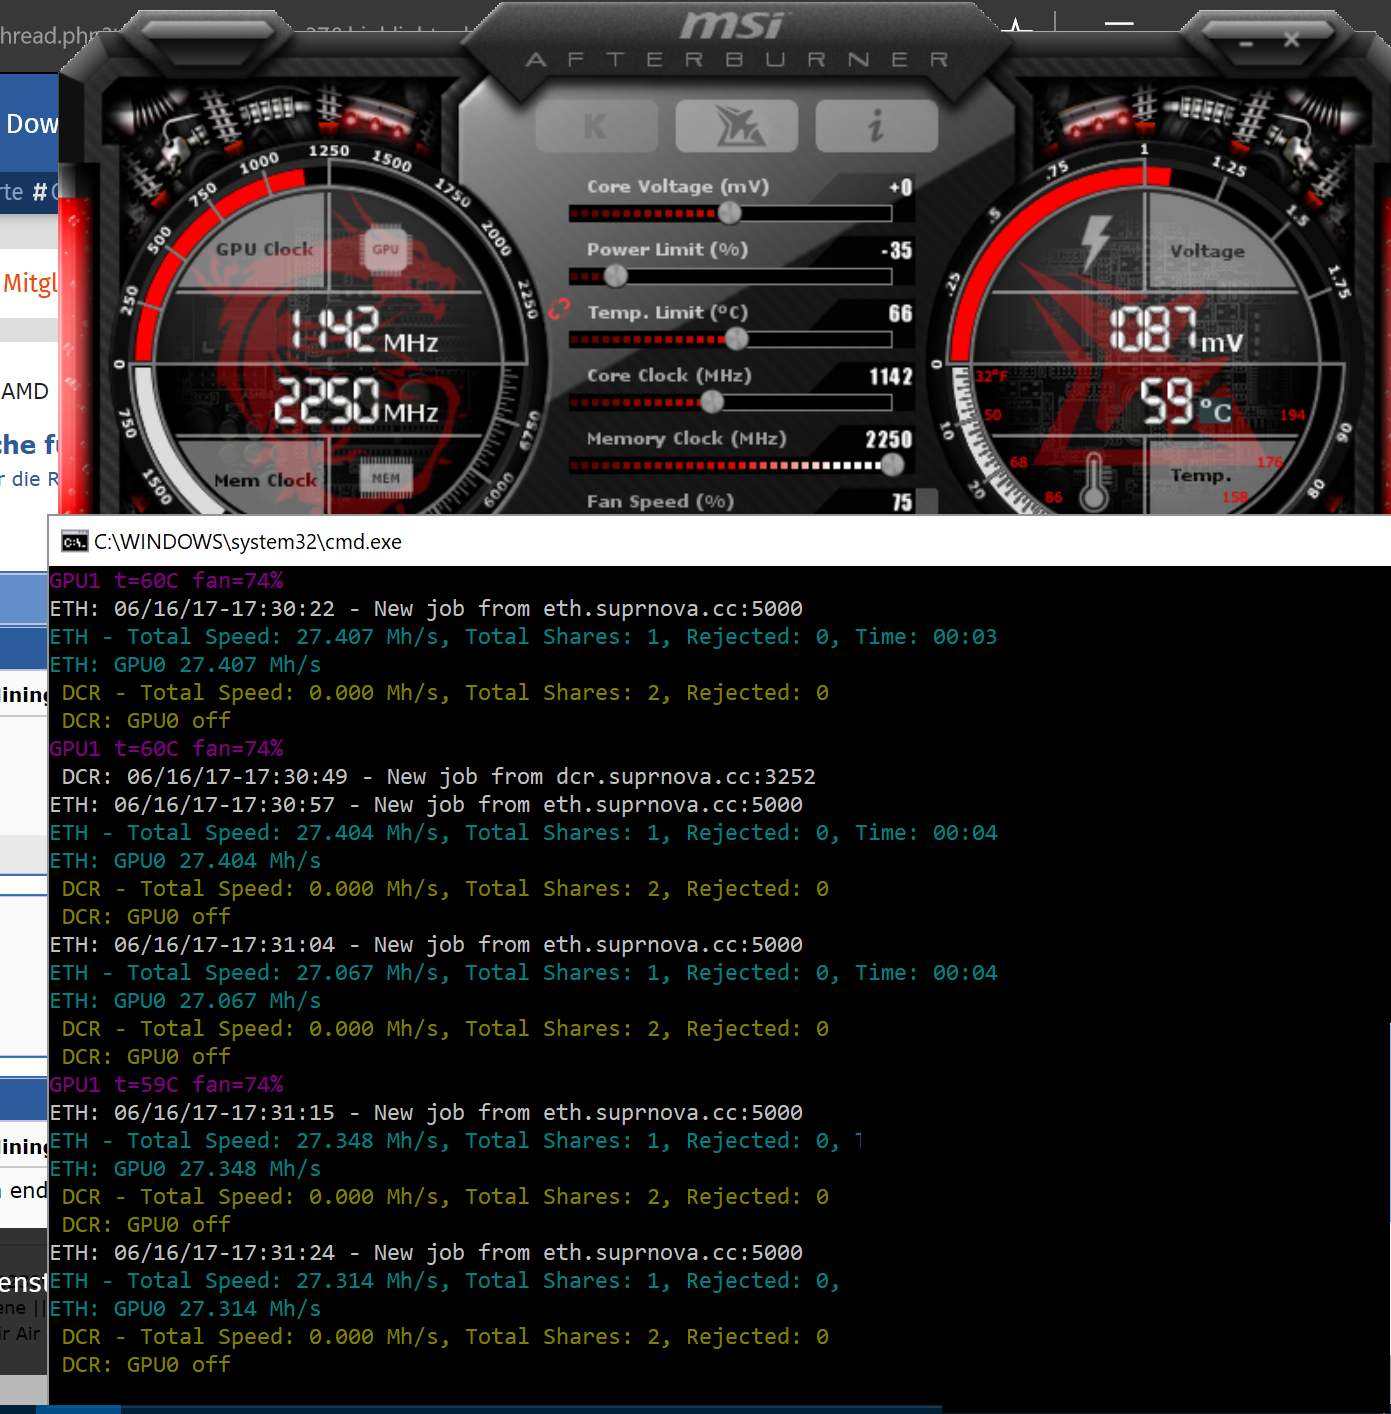Click the Core Clock slider handle
The height and width of the screenshot is (1414, 1391).
pyautogui.click(x=712, y=402)
